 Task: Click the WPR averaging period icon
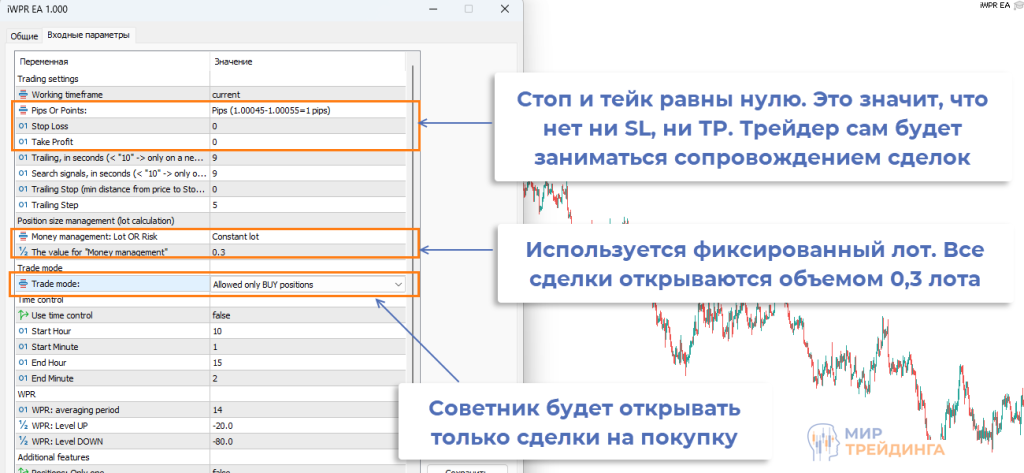pos(24,410)
